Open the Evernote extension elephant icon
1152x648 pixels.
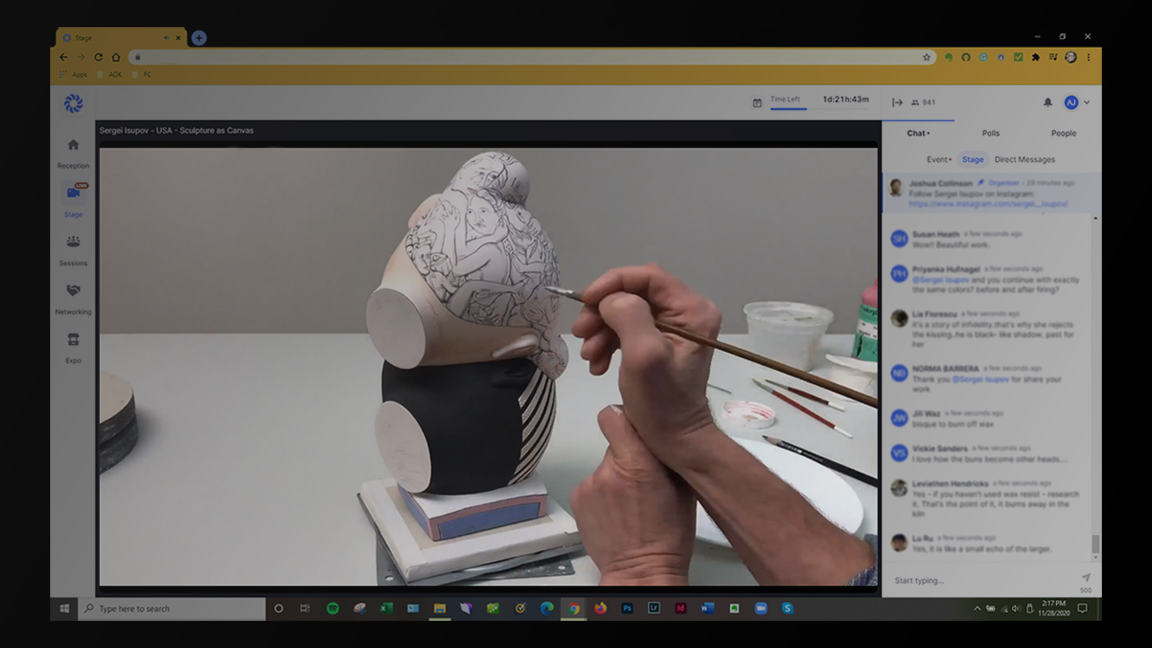click(948, 57)
